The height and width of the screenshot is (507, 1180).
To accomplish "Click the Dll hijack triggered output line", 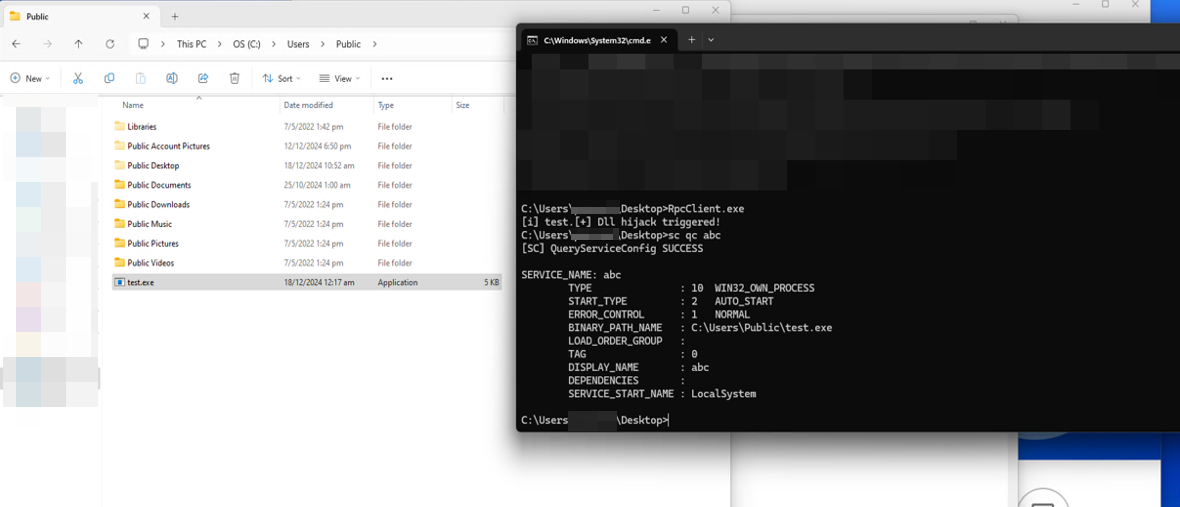I will (621, 222).
